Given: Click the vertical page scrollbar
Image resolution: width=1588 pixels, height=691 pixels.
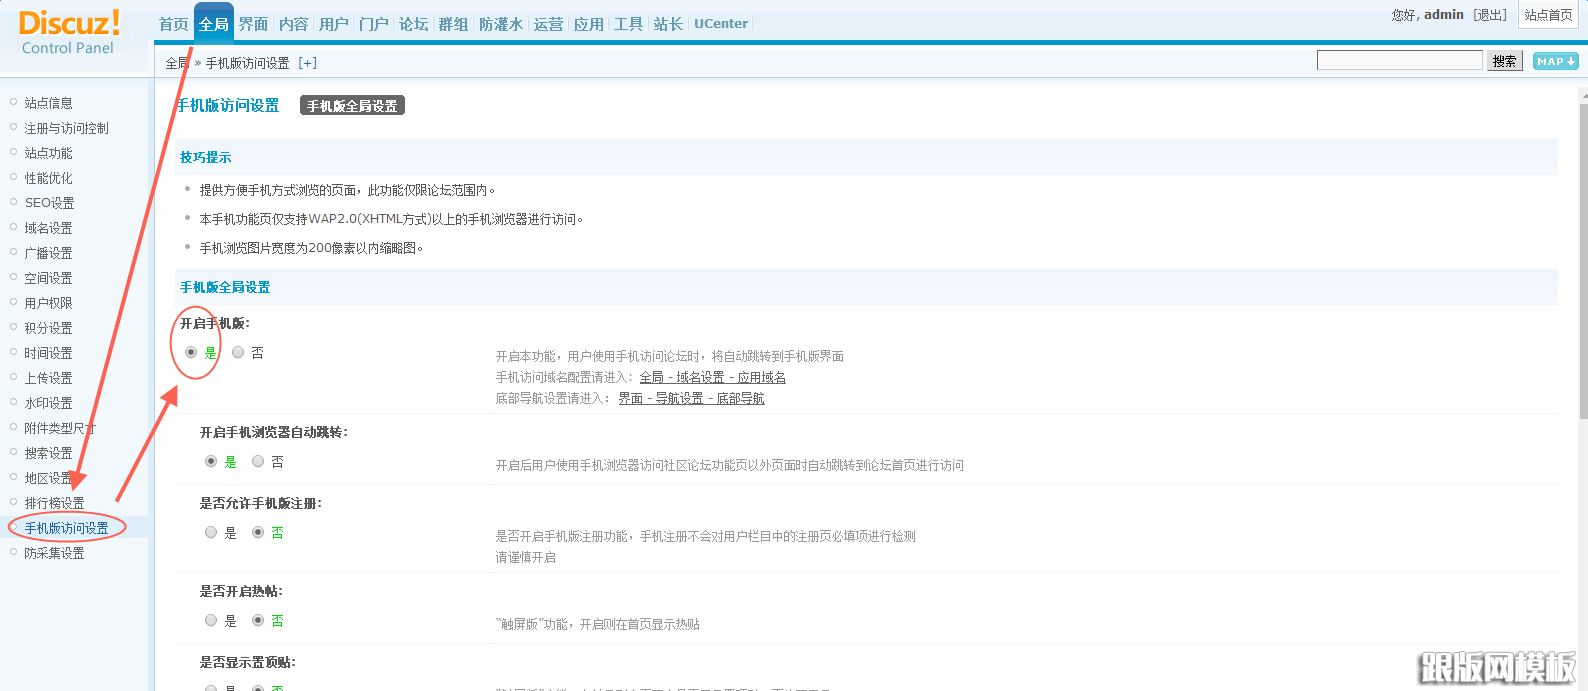Looking at the screenshot, I should point(1582,260).
